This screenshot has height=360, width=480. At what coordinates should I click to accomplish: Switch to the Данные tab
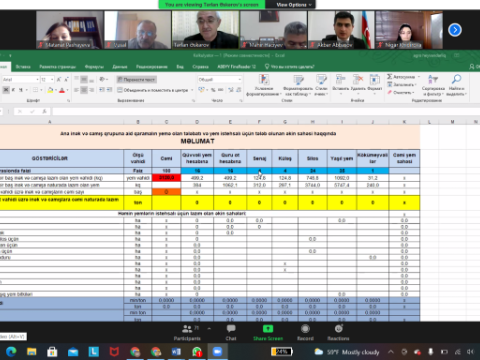(x=120, y=67)
